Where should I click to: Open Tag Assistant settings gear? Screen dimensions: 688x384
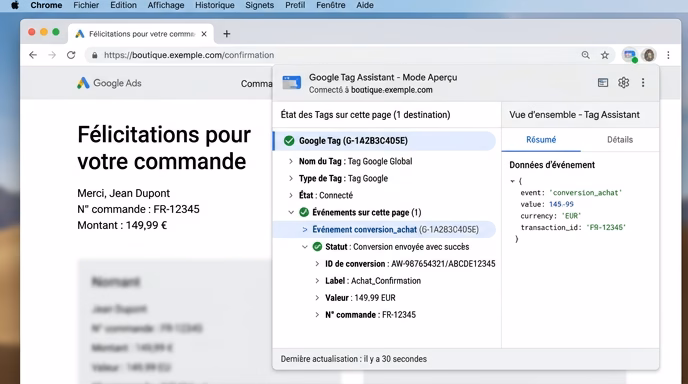tap(624, 83)
